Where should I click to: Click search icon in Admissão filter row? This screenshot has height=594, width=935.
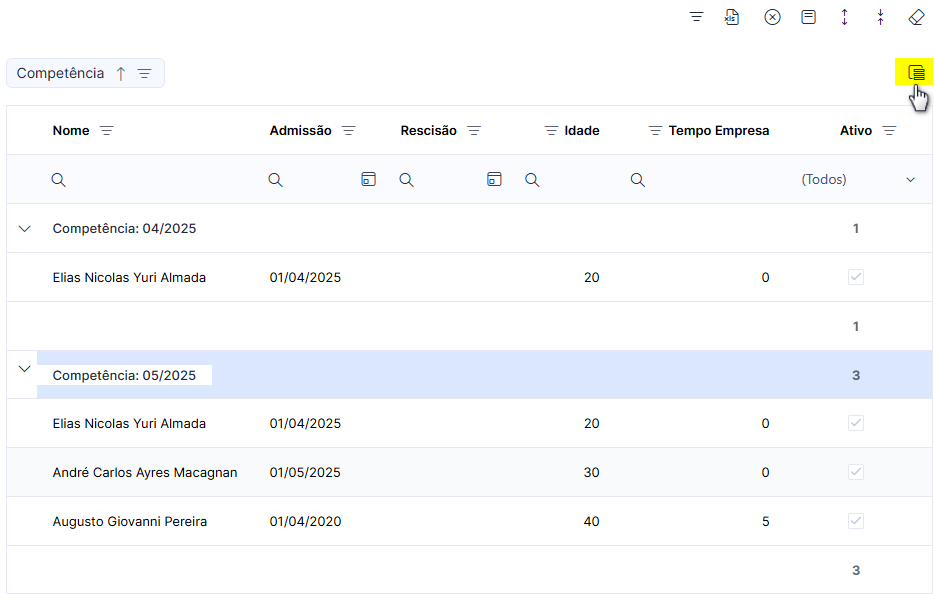point(275,180)
